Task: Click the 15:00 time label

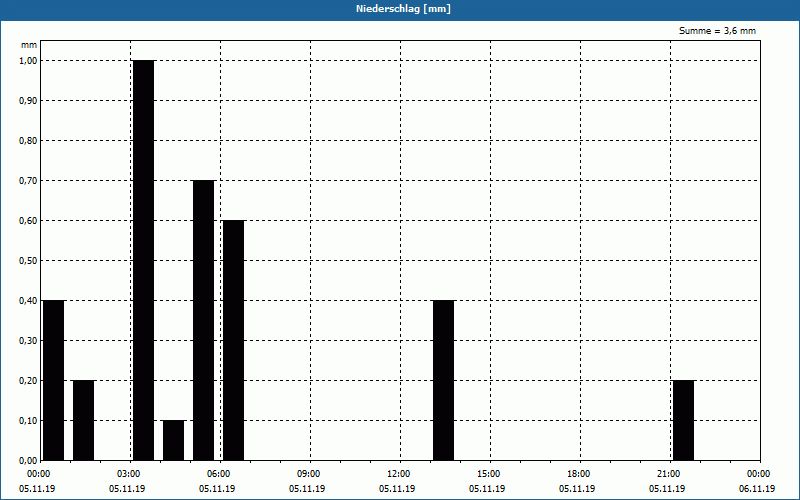Action: [488, 474]
